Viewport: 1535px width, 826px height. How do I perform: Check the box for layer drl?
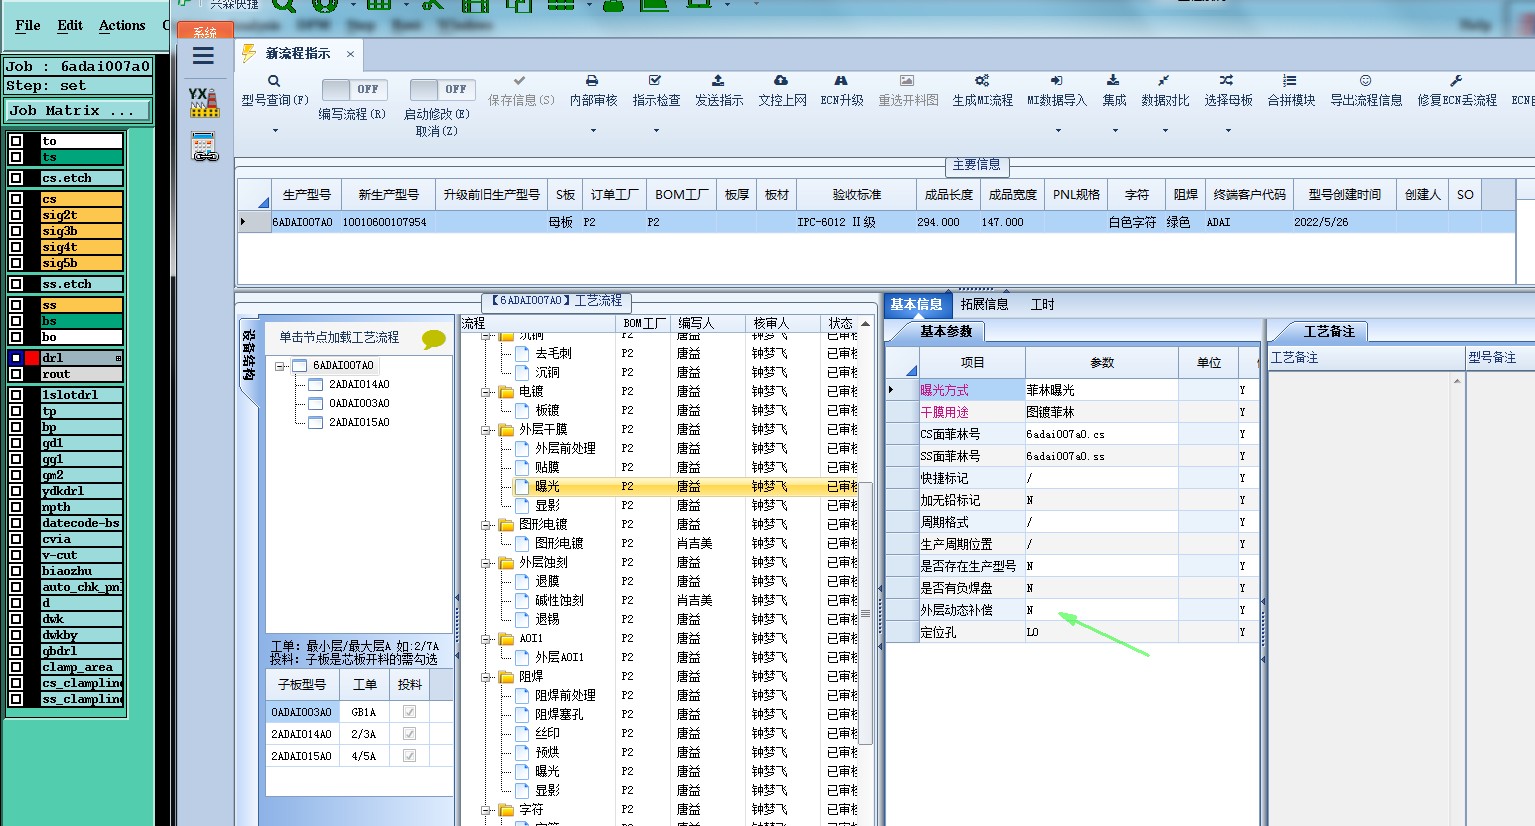pyautogui.click(x=16, y=358)
